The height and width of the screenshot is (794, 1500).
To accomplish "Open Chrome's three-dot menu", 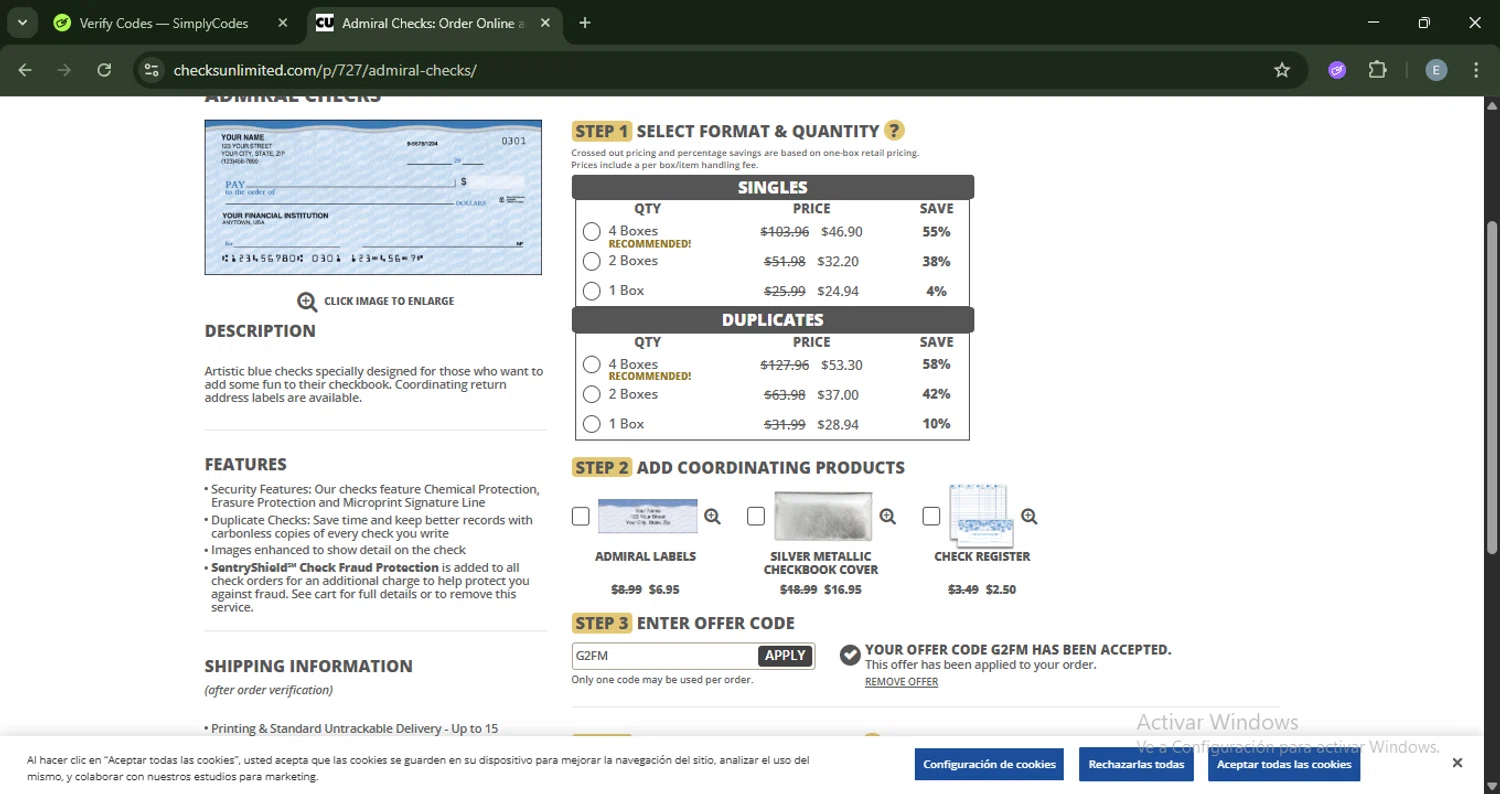I will point(1476,70).
